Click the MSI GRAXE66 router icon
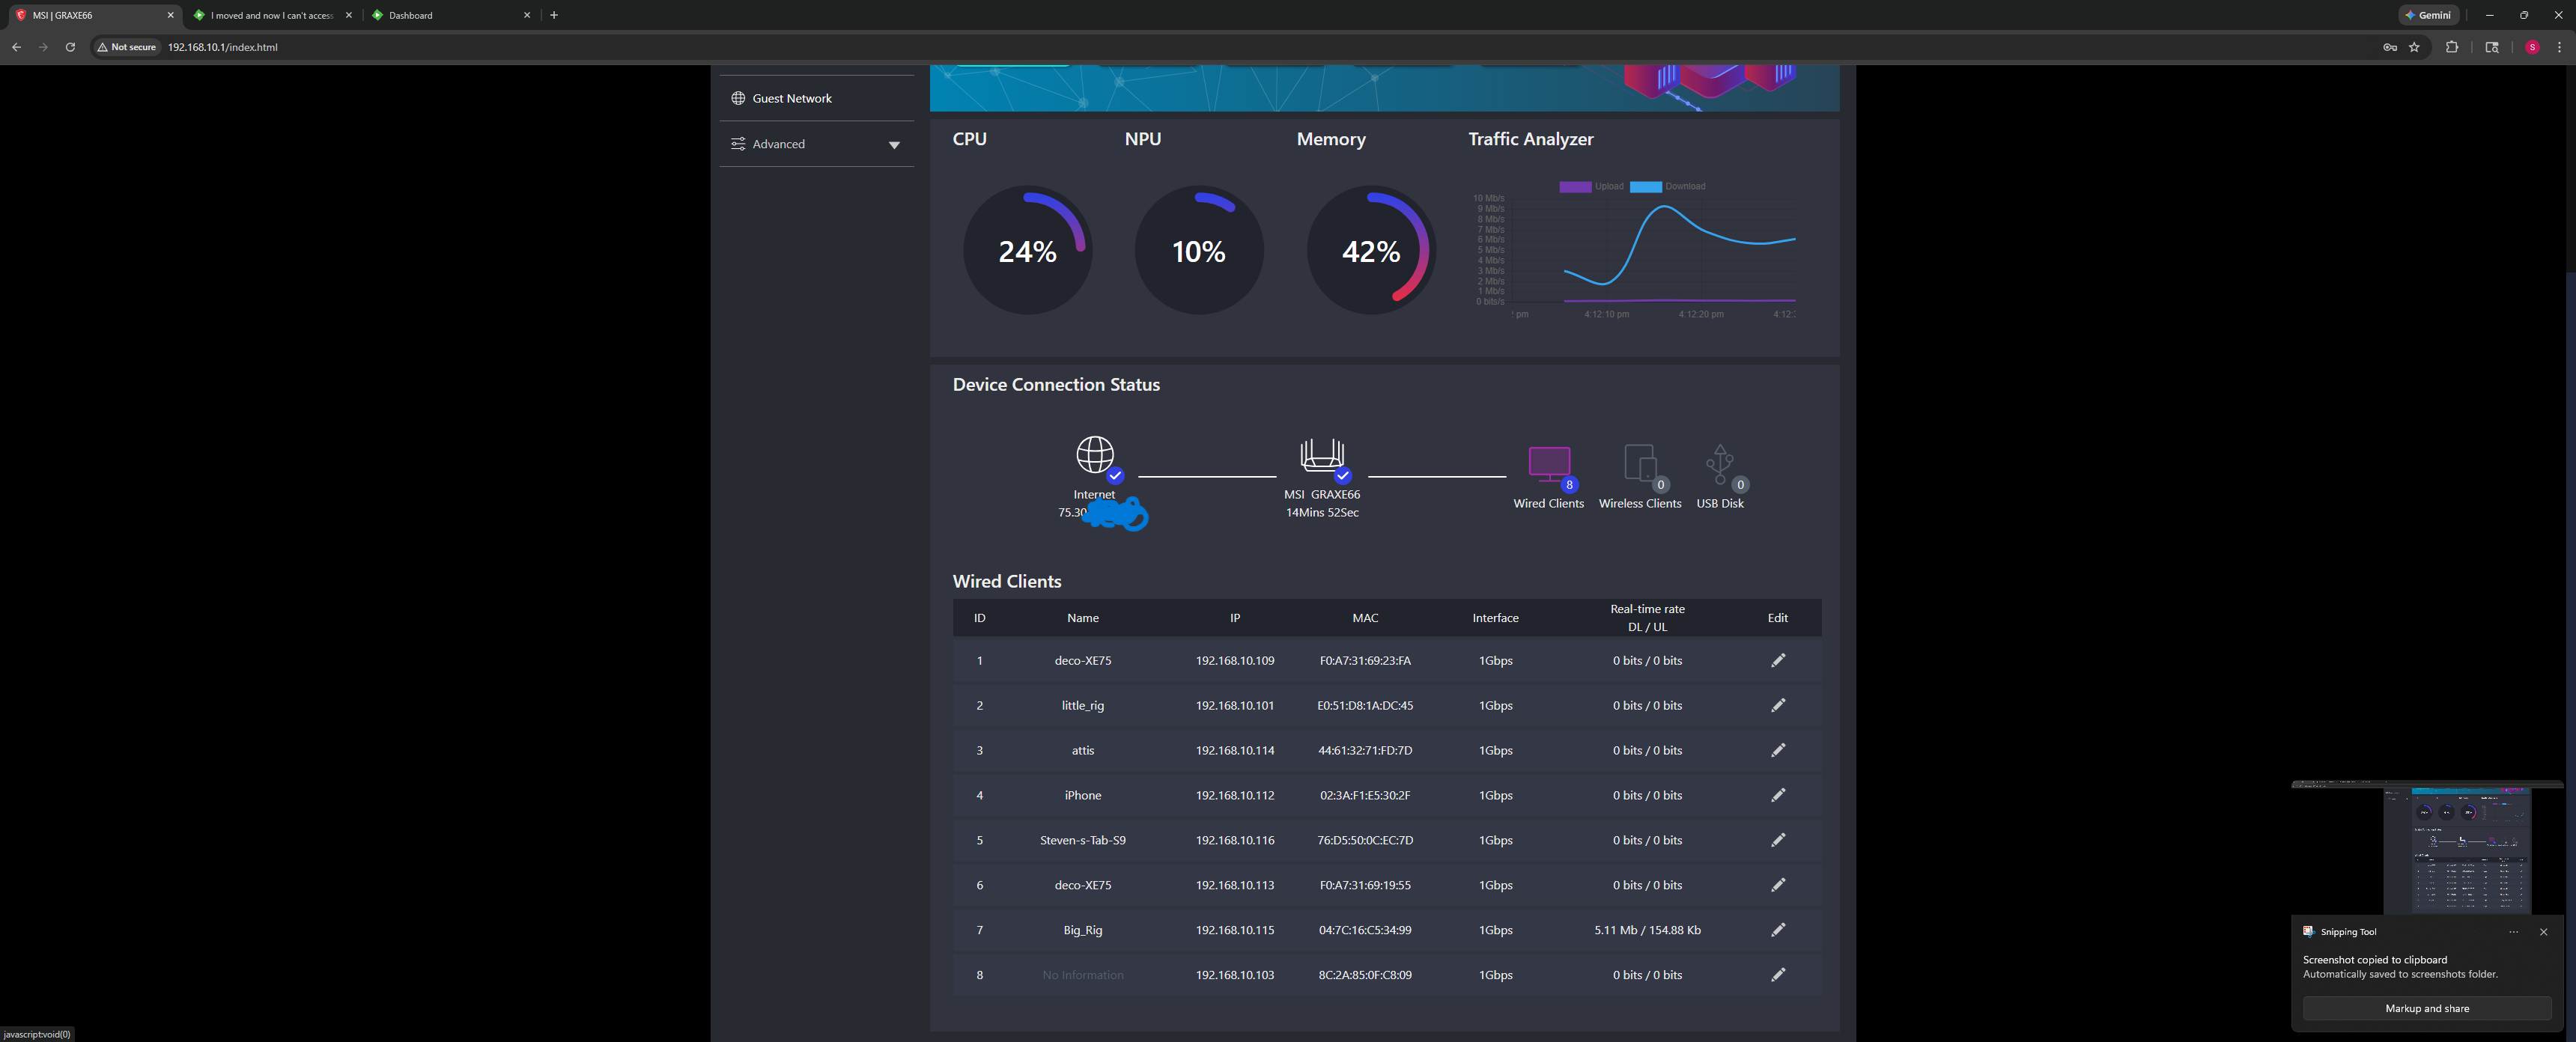The width and height of the screenshot is (2576, 1042). point(1321,455)
